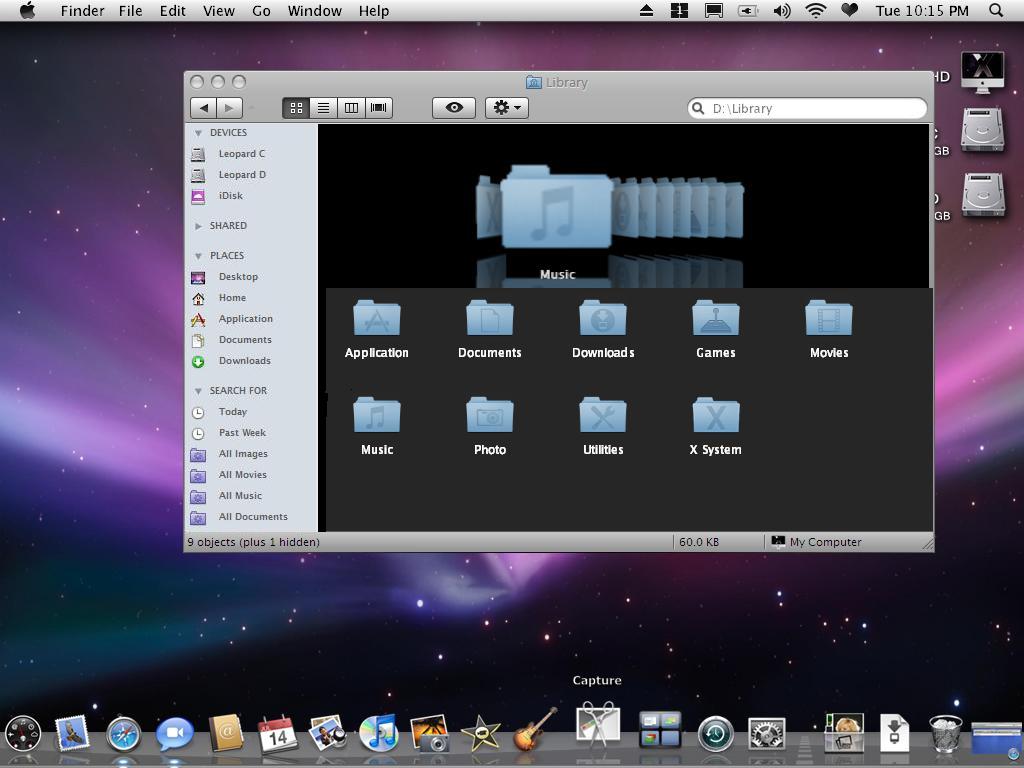Go back with the left arrow button
1024x768 pixels.
[203, 108]
